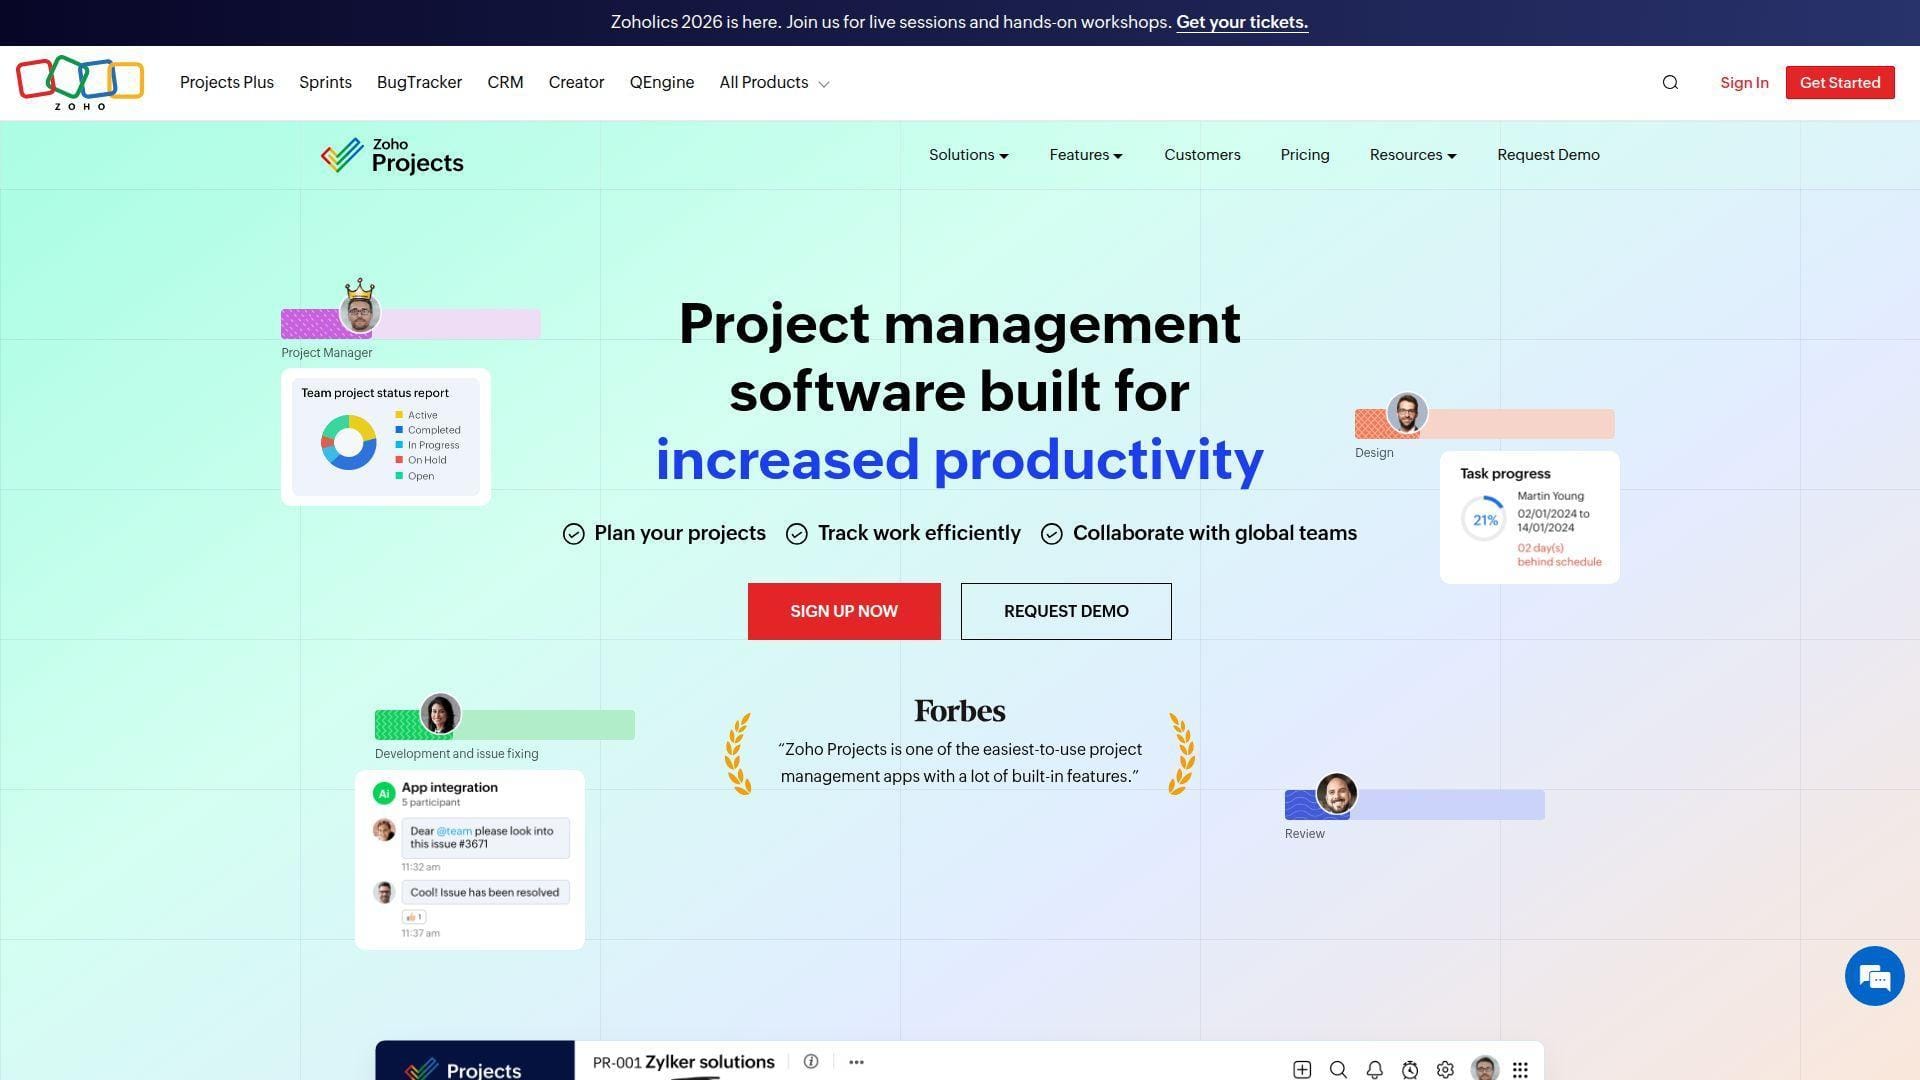Viewport: 1920px width, 1080px height.
Task: Open the notifications bell icon
Action: (x=1374, y=1070)
